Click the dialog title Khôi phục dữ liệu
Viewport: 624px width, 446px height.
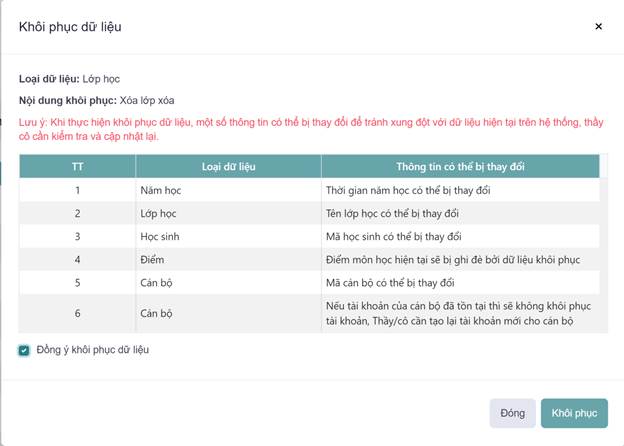[x=70, y=27]
